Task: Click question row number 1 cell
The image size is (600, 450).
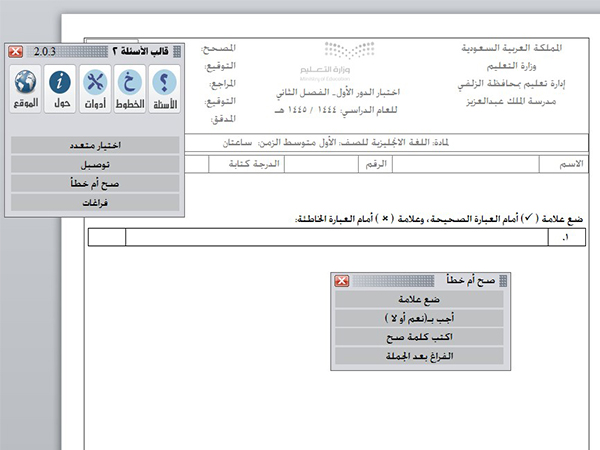Action: click(569, 237)
